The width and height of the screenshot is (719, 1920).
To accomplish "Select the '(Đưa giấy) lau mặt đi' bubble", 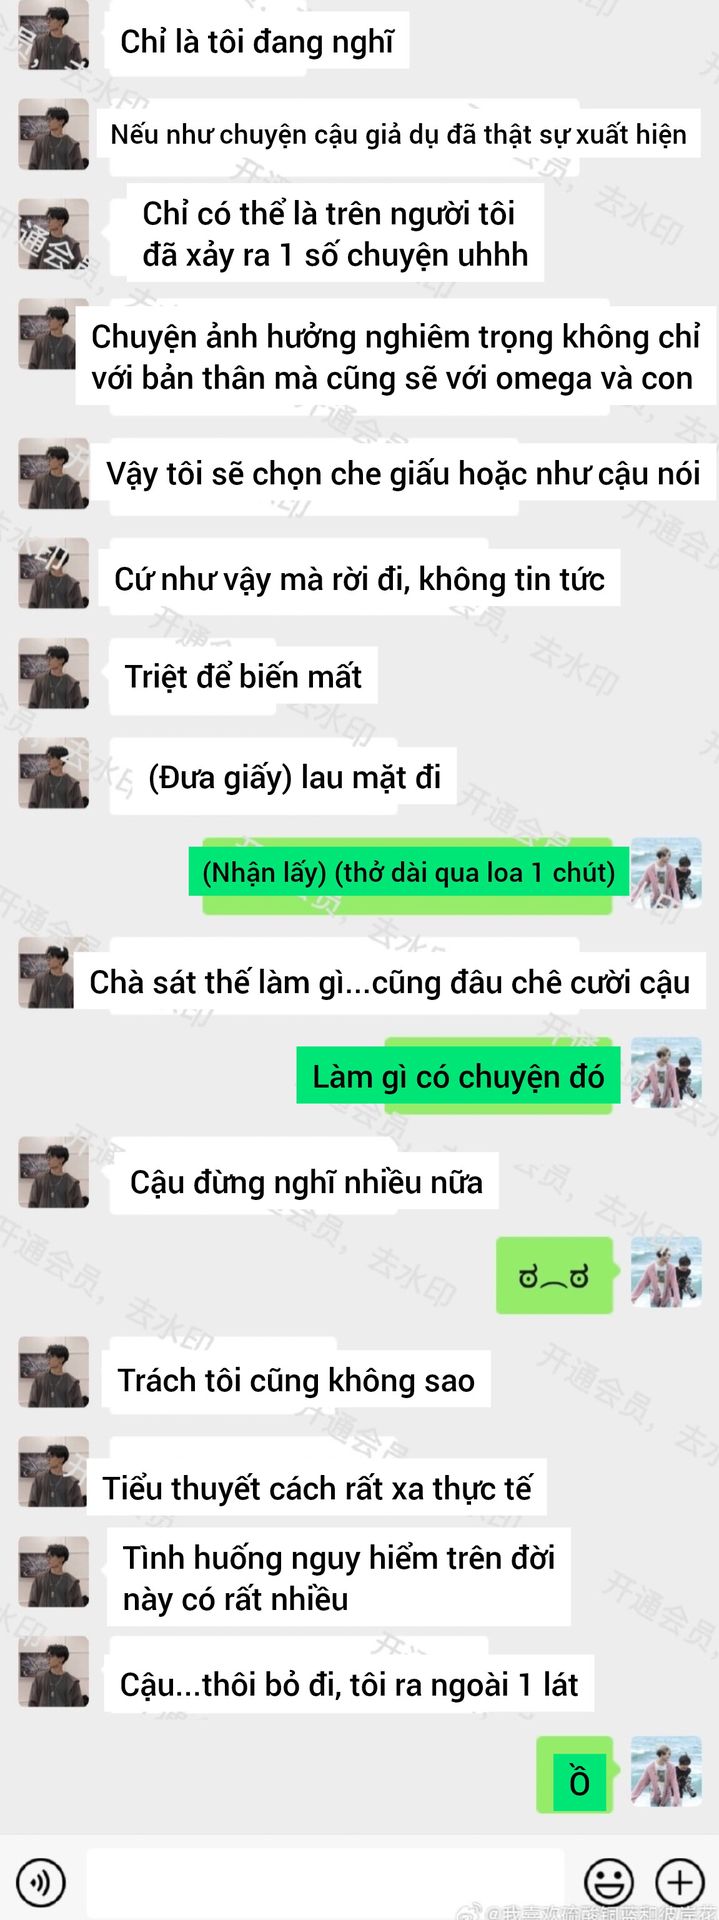I will click(x=283, y=776).
